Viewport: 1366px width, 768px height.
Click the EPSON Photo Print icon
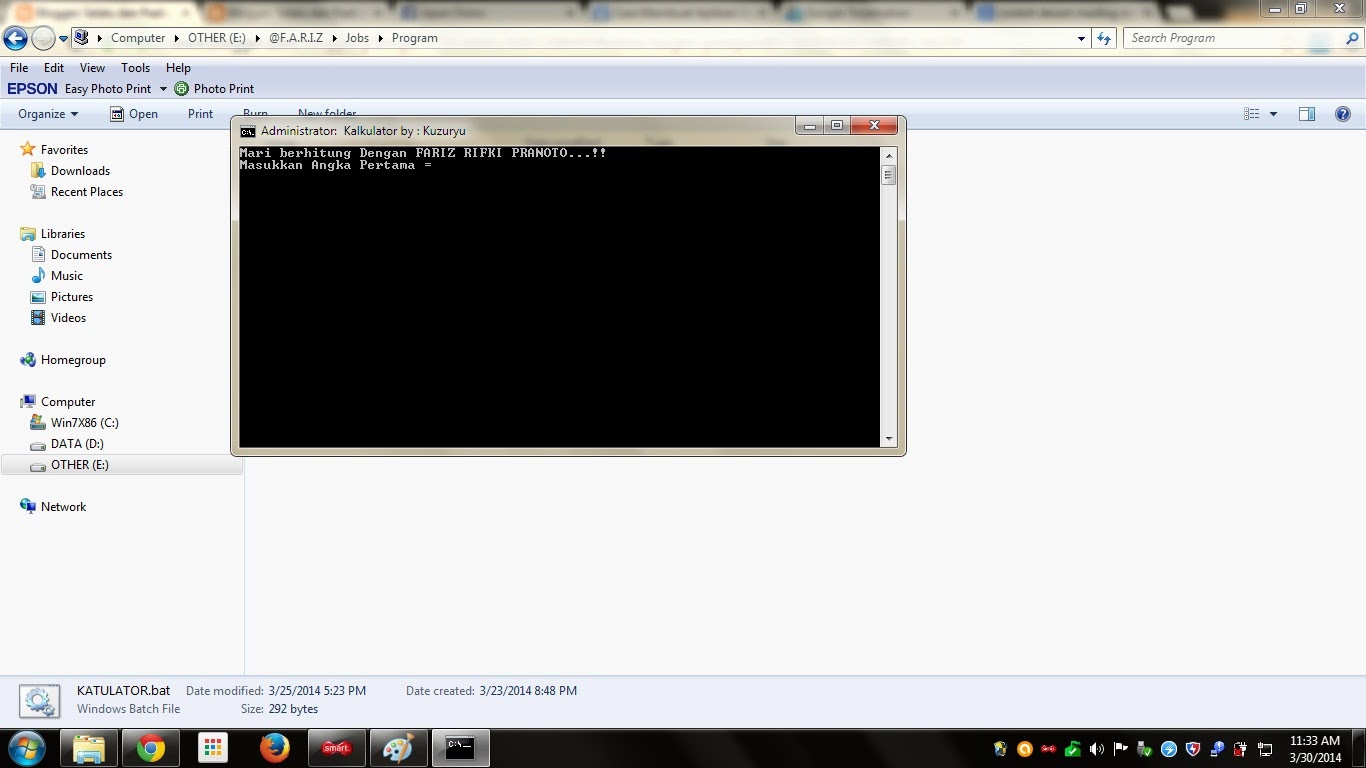[181, 88]
